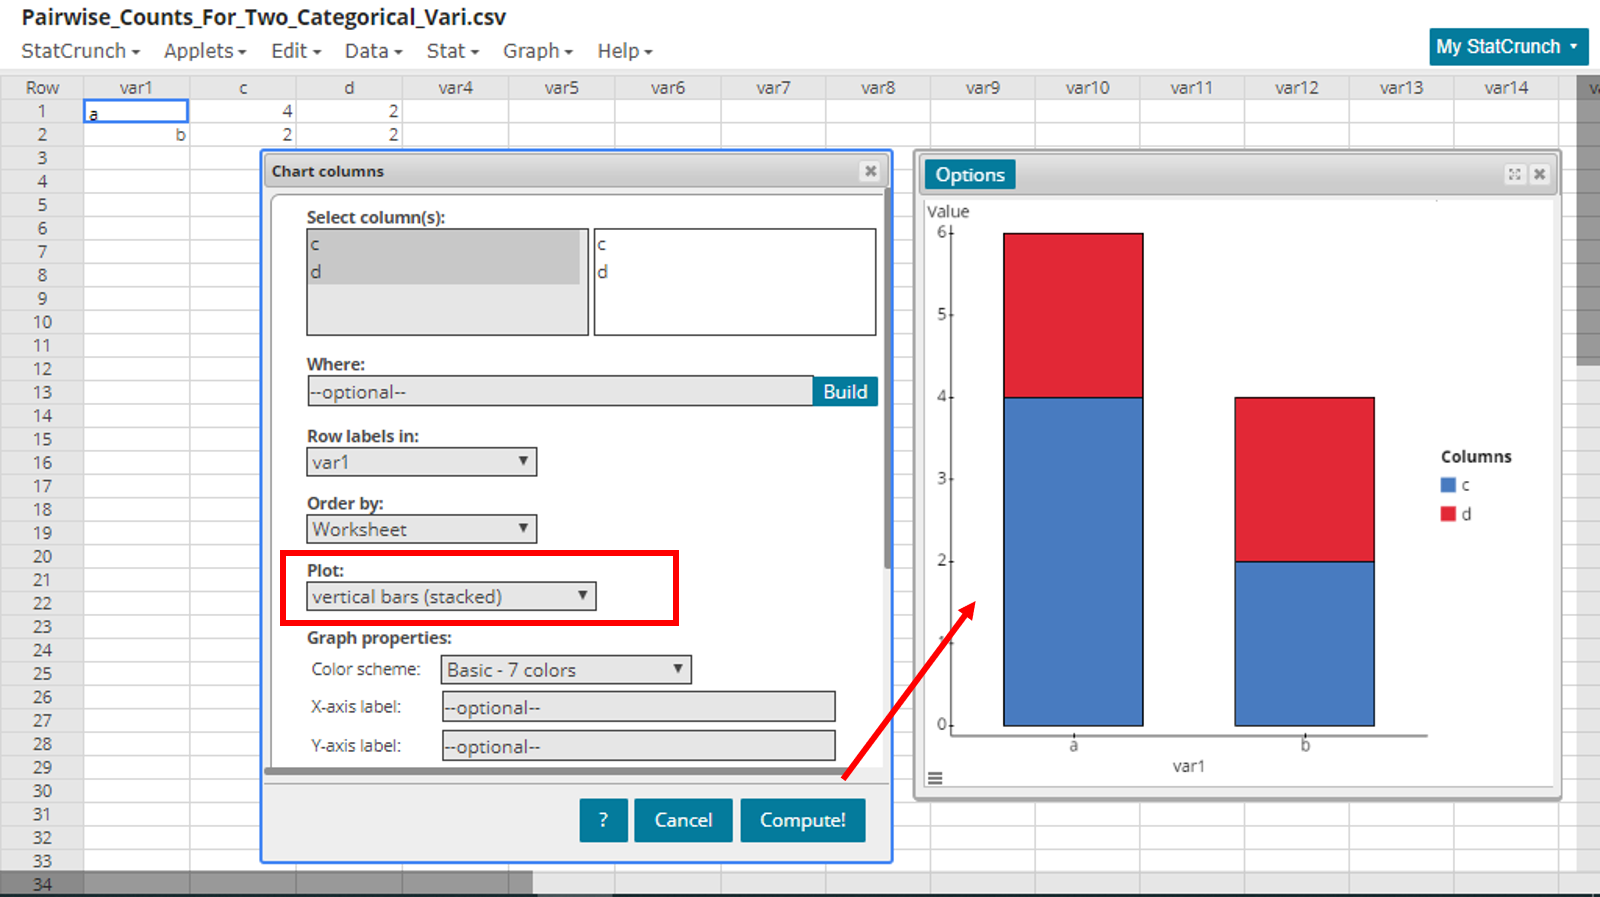The image size is (1600, 897).
Task: Open the Plot type dropdown
Action: (451, 597)
